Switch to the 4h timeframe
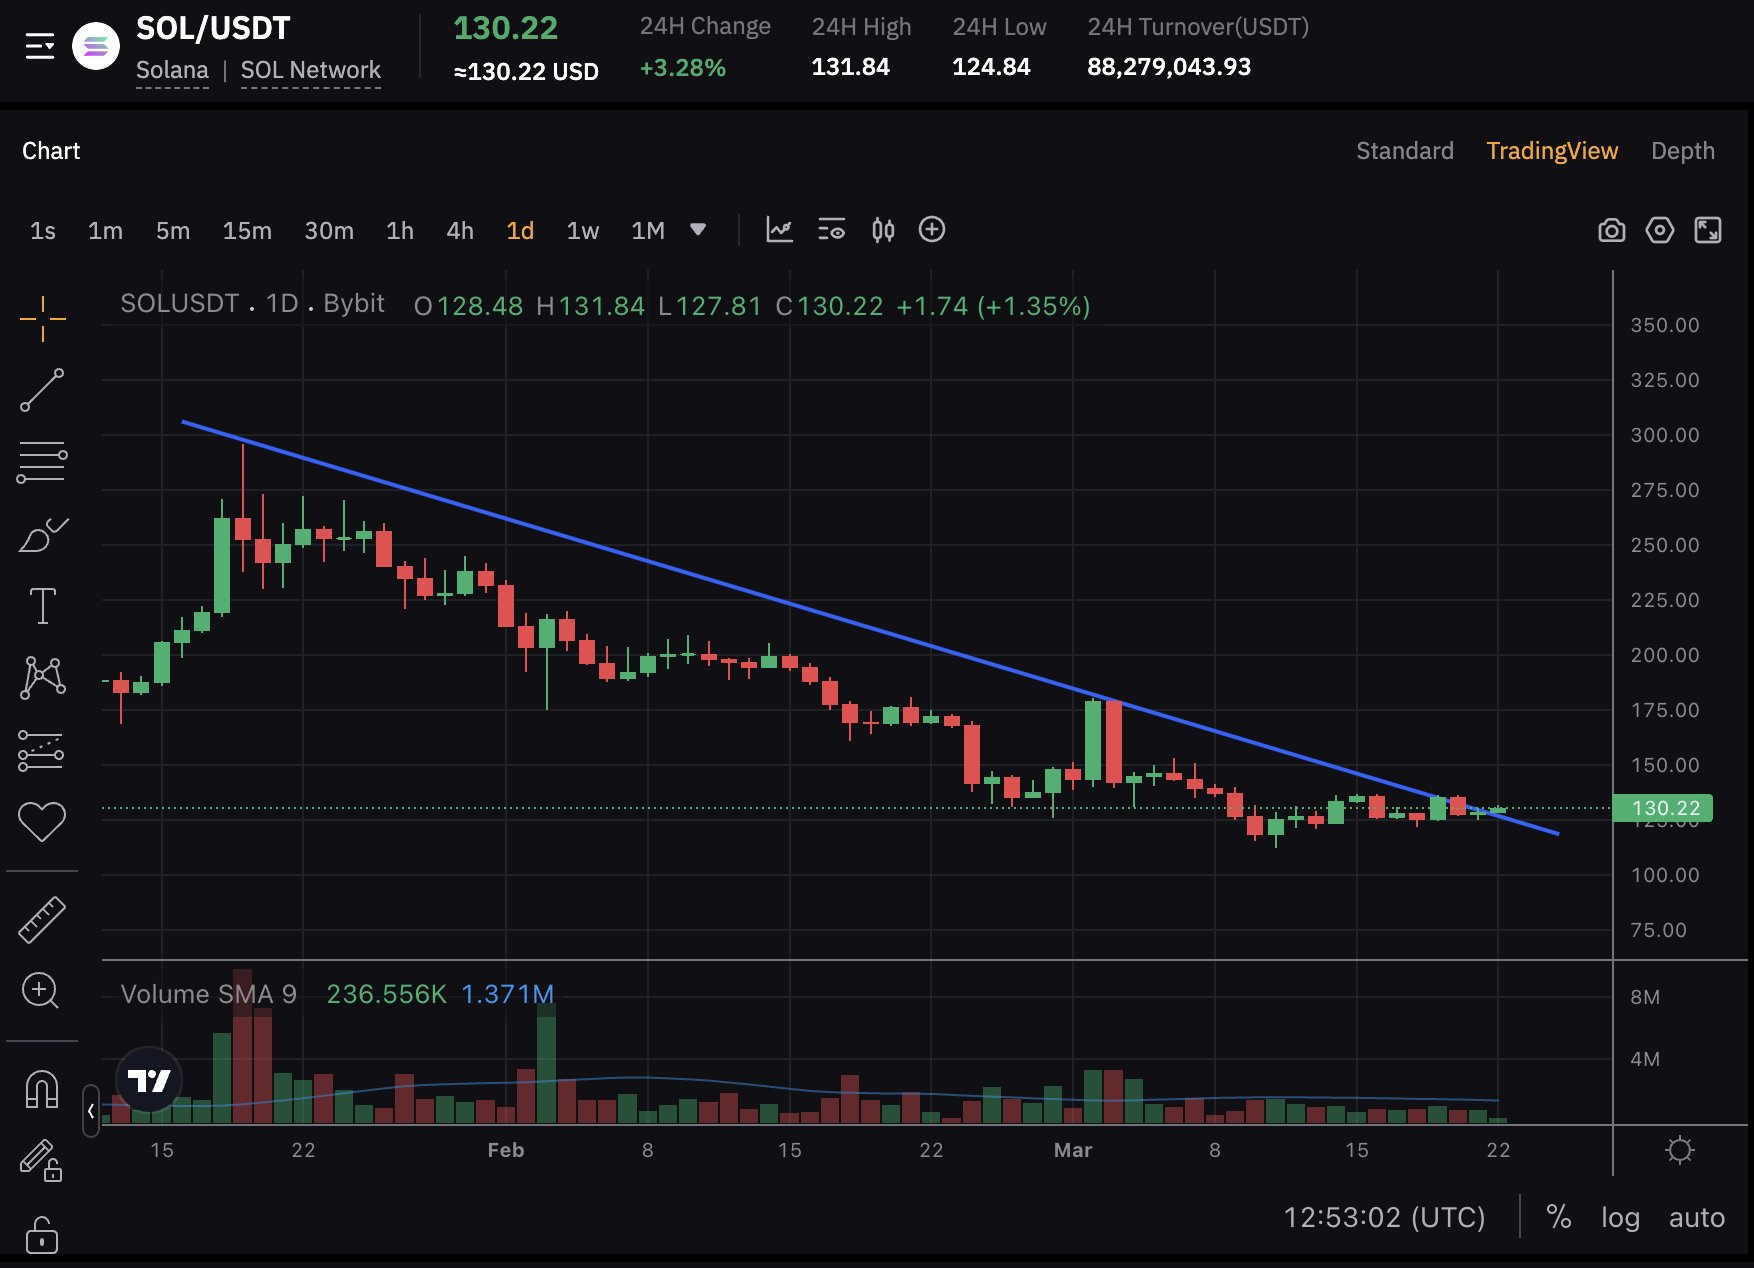1754x1268 pixels. pos(460,231)
